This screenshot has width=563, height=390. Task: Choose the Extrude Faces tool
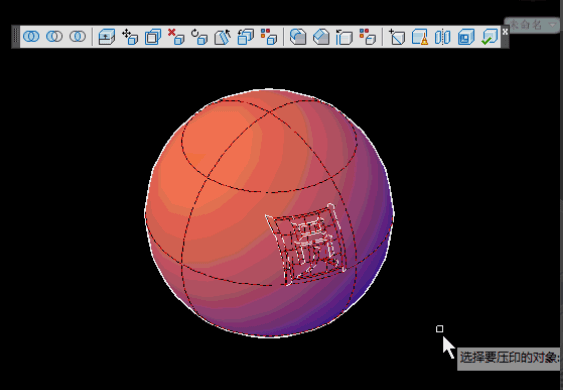107,37
